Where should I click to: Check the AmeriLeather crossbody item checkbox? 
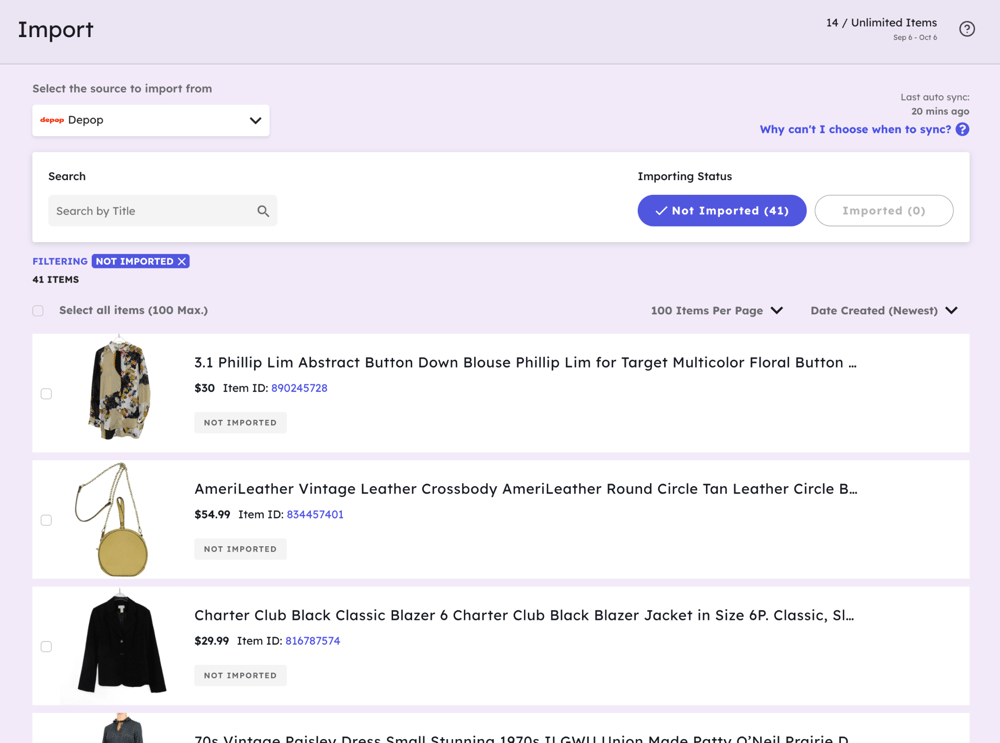[x=47, y=520]
